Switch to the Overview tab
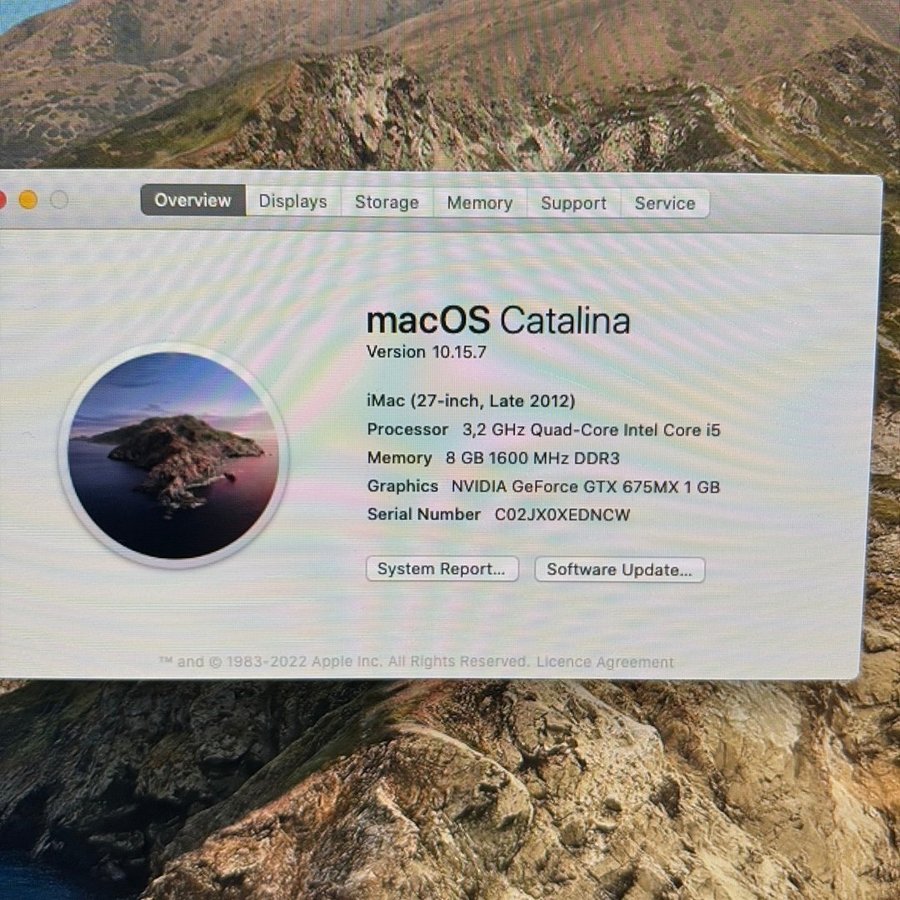 coord(192,200)
